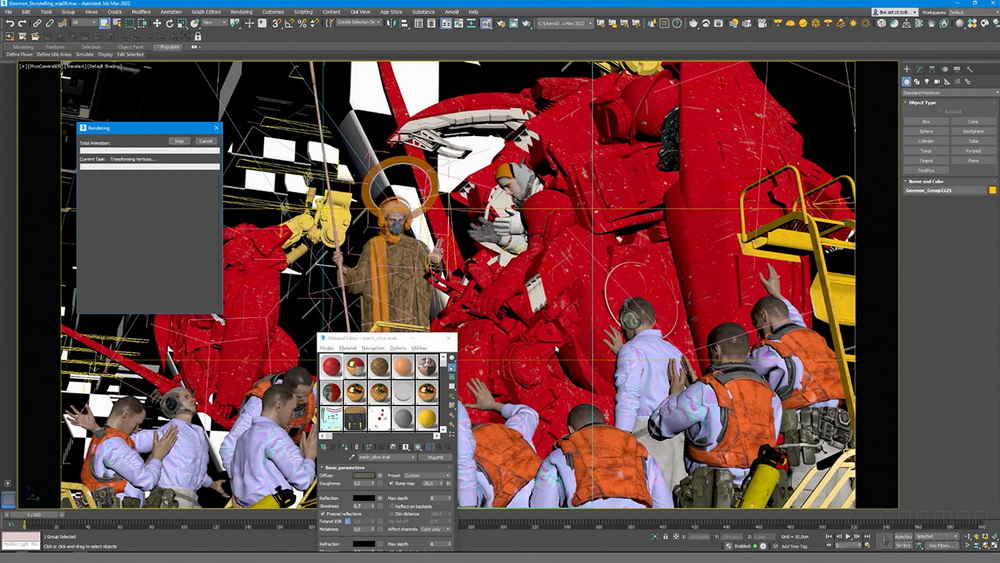Image resolution: width=1000 pixels, height=563 pixels.
Task: Open Material Editor Utilities menu
Action: (x=419, y=348)
